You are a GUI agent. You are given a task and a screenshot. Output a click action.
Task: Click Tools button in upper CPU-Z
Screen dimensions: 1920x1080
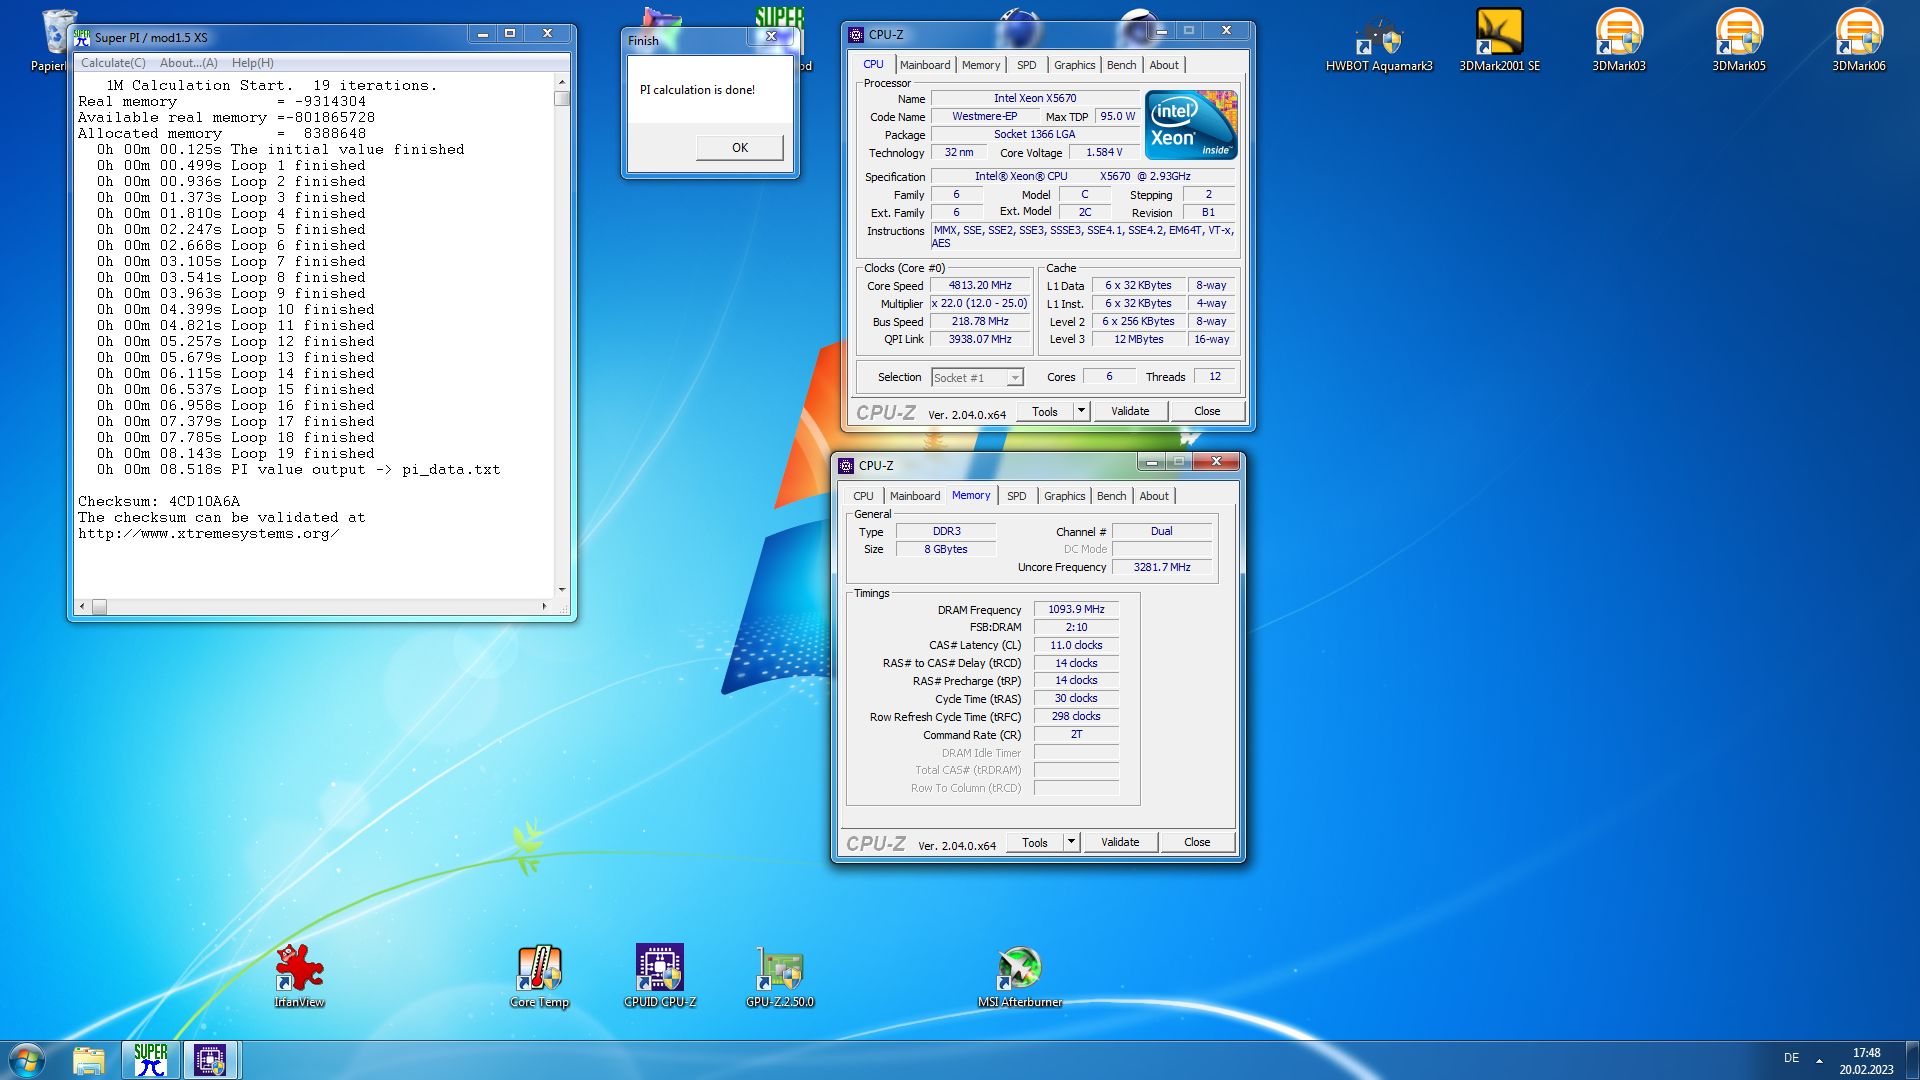click(1045, 411)
